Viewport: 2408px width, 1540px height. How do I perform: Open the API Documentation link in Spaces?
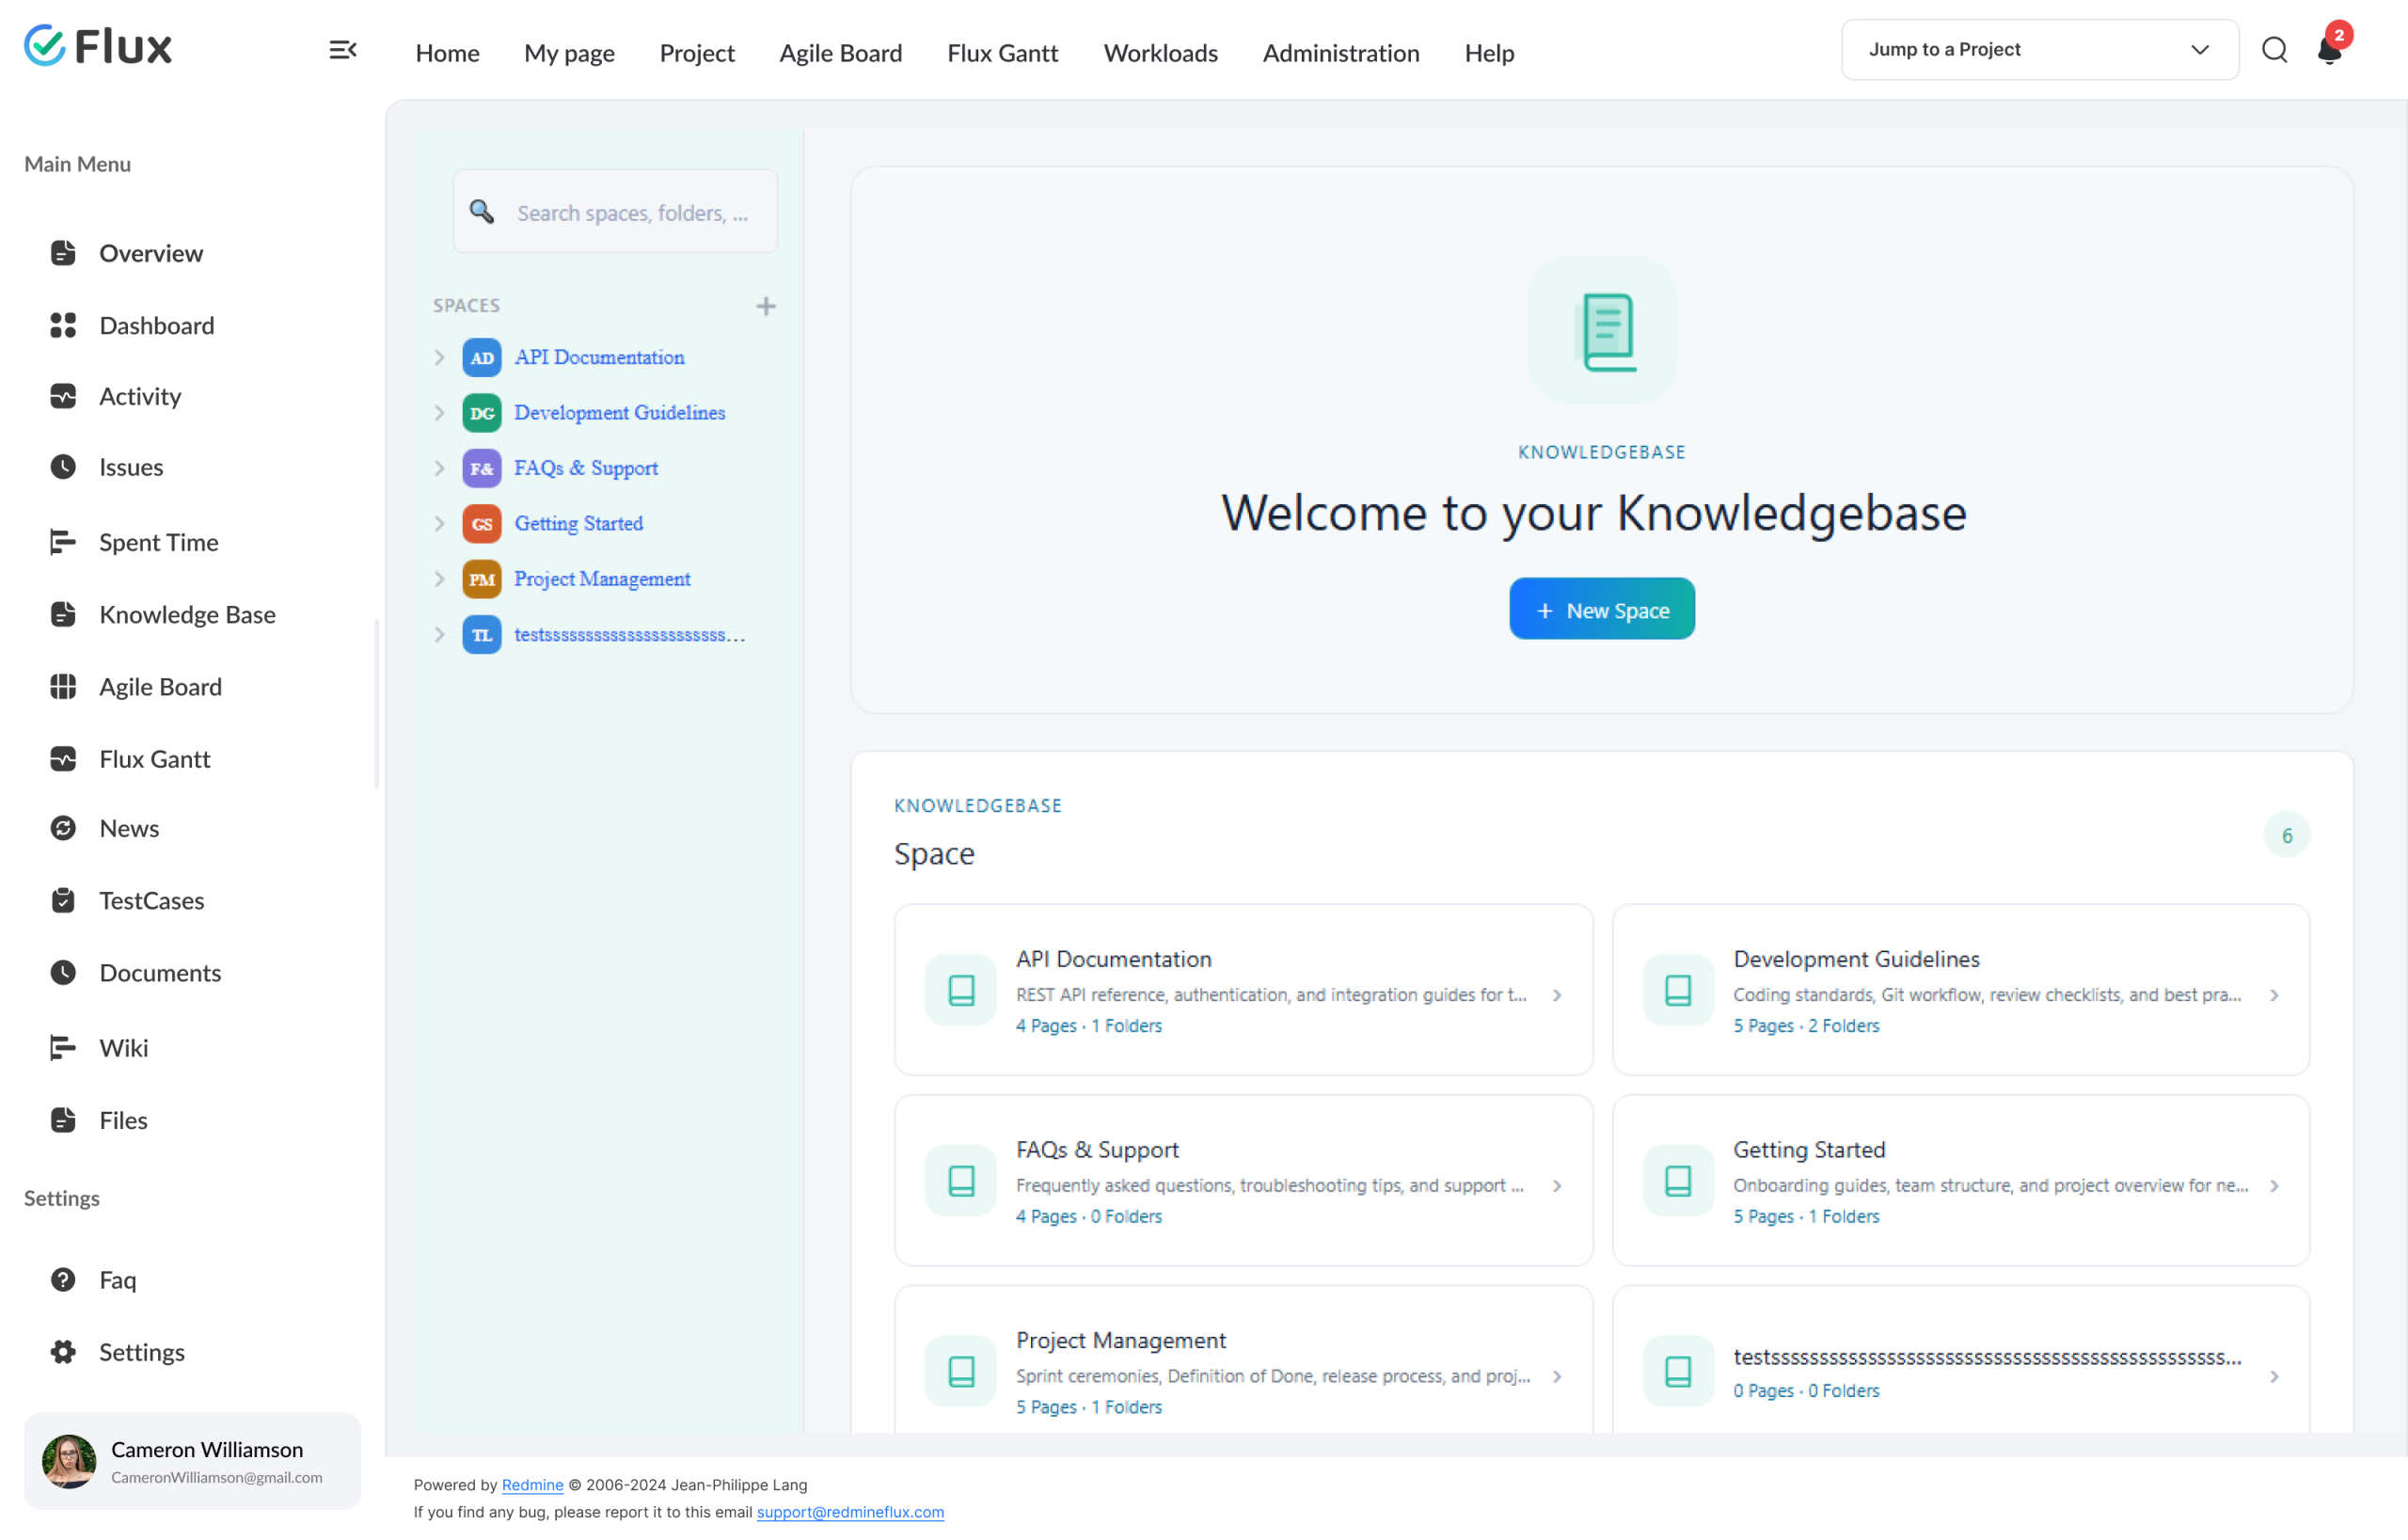[x=599, y=357]
